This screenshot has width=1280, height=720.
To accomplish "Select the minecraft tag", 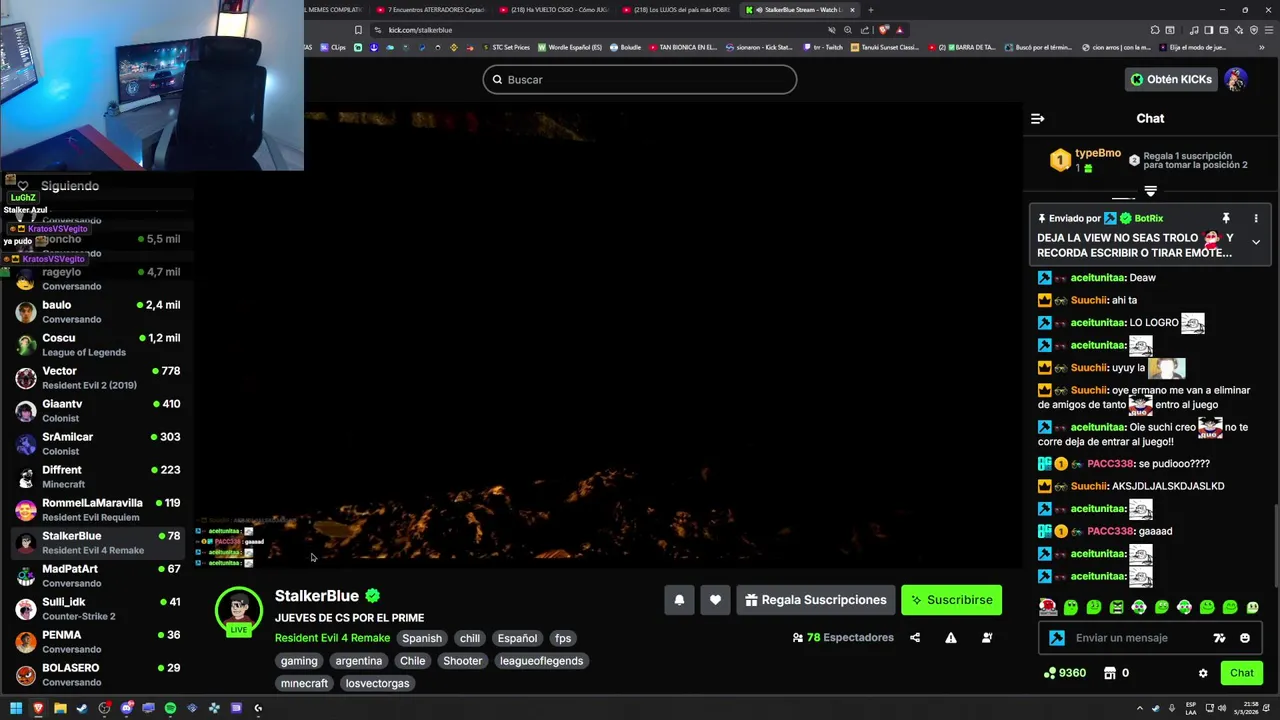I will pos(304,684).
